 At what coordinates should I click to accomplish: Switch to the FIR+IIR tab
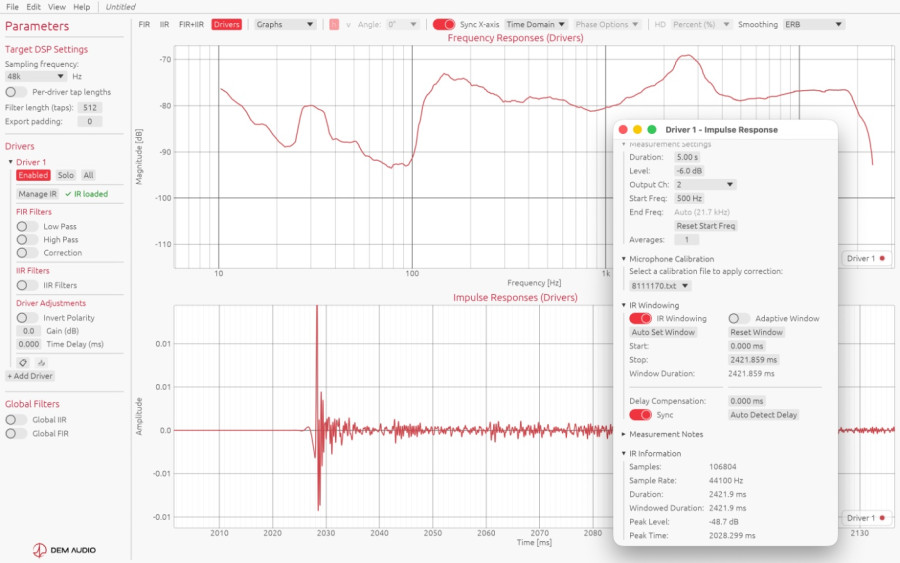pyautogui.click(x=191, y=24)
